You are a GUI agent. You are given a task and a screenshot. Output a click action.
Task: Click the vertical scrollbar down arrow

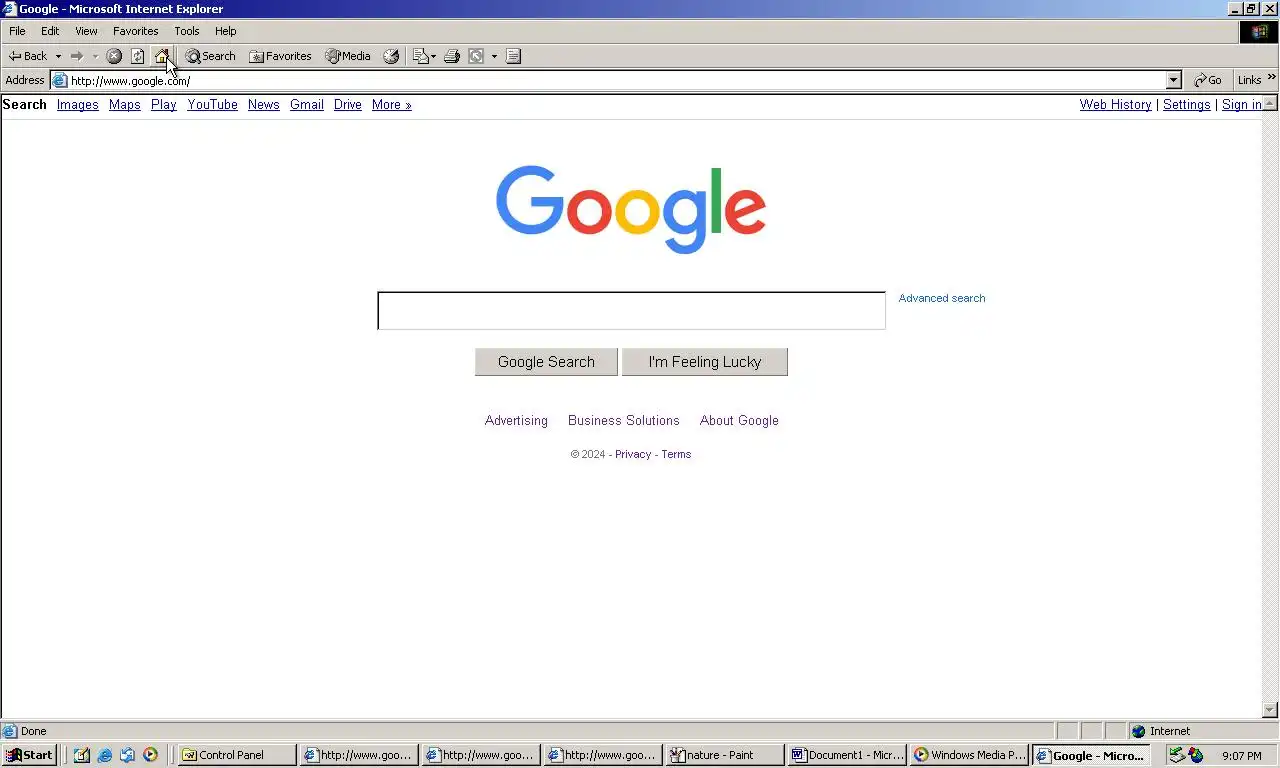pyautogui.click(x=1271, y=710)
